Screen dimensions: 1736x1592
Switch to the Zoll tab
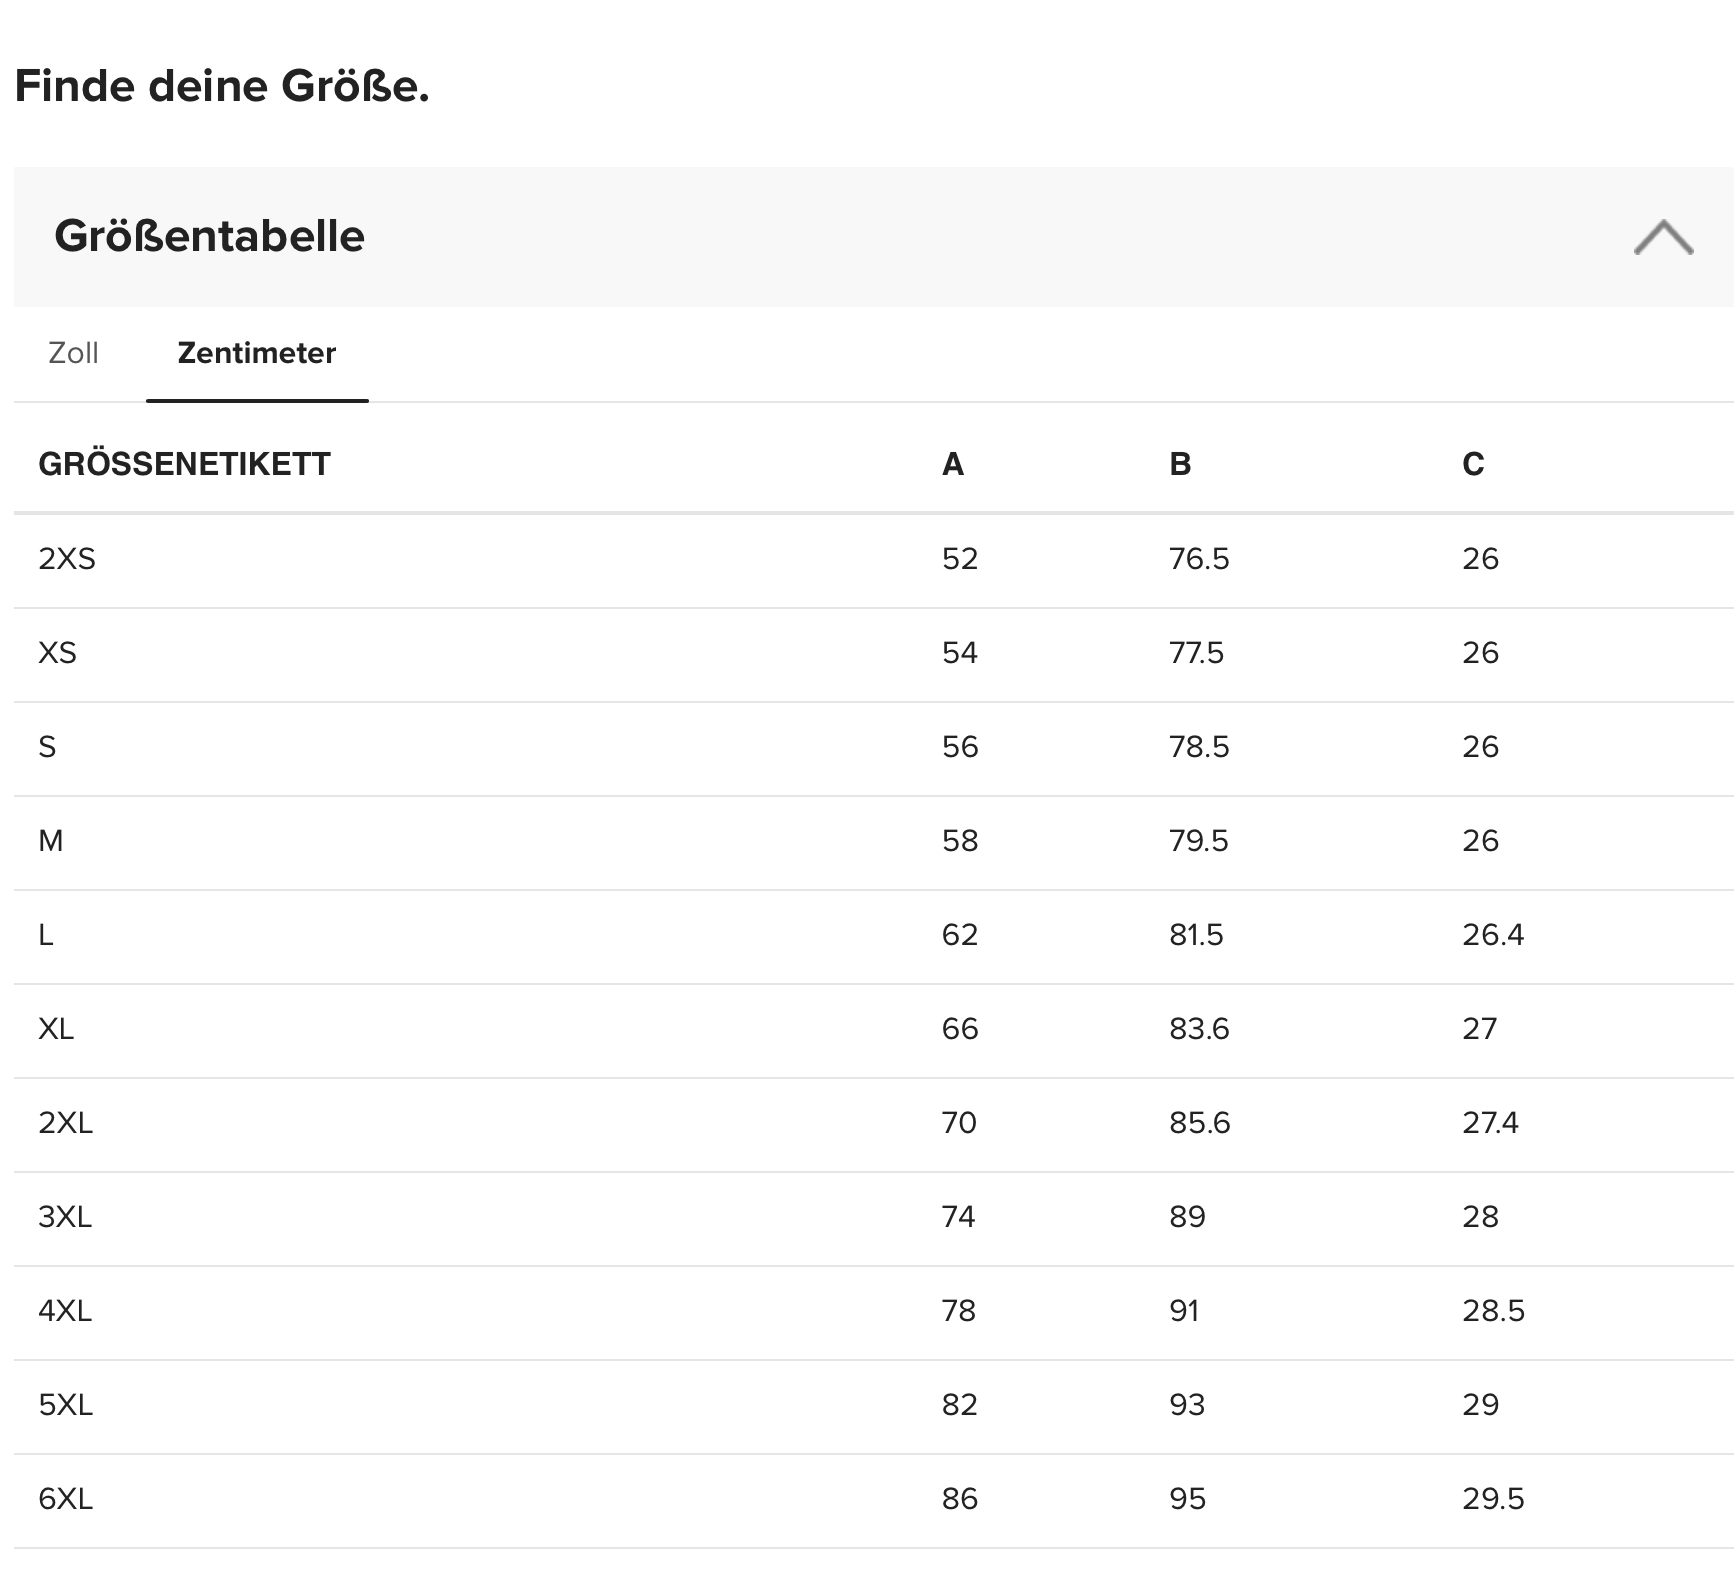[73, 353]
